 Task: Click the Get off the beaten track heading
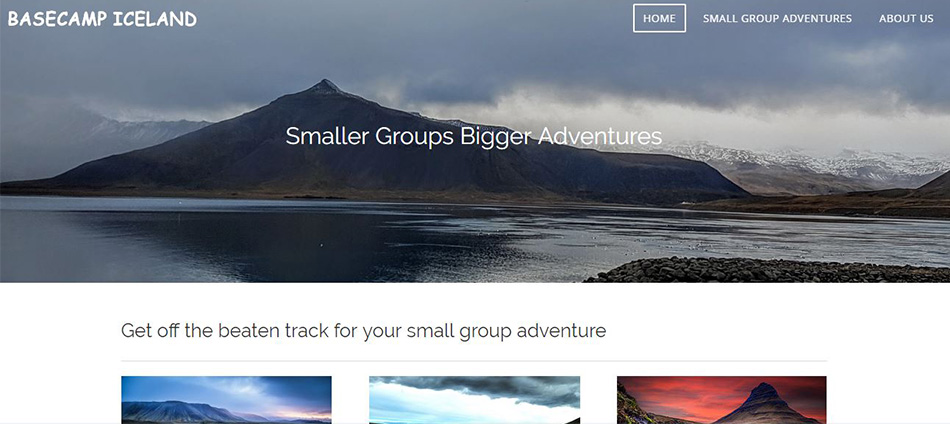coord(364,331)
